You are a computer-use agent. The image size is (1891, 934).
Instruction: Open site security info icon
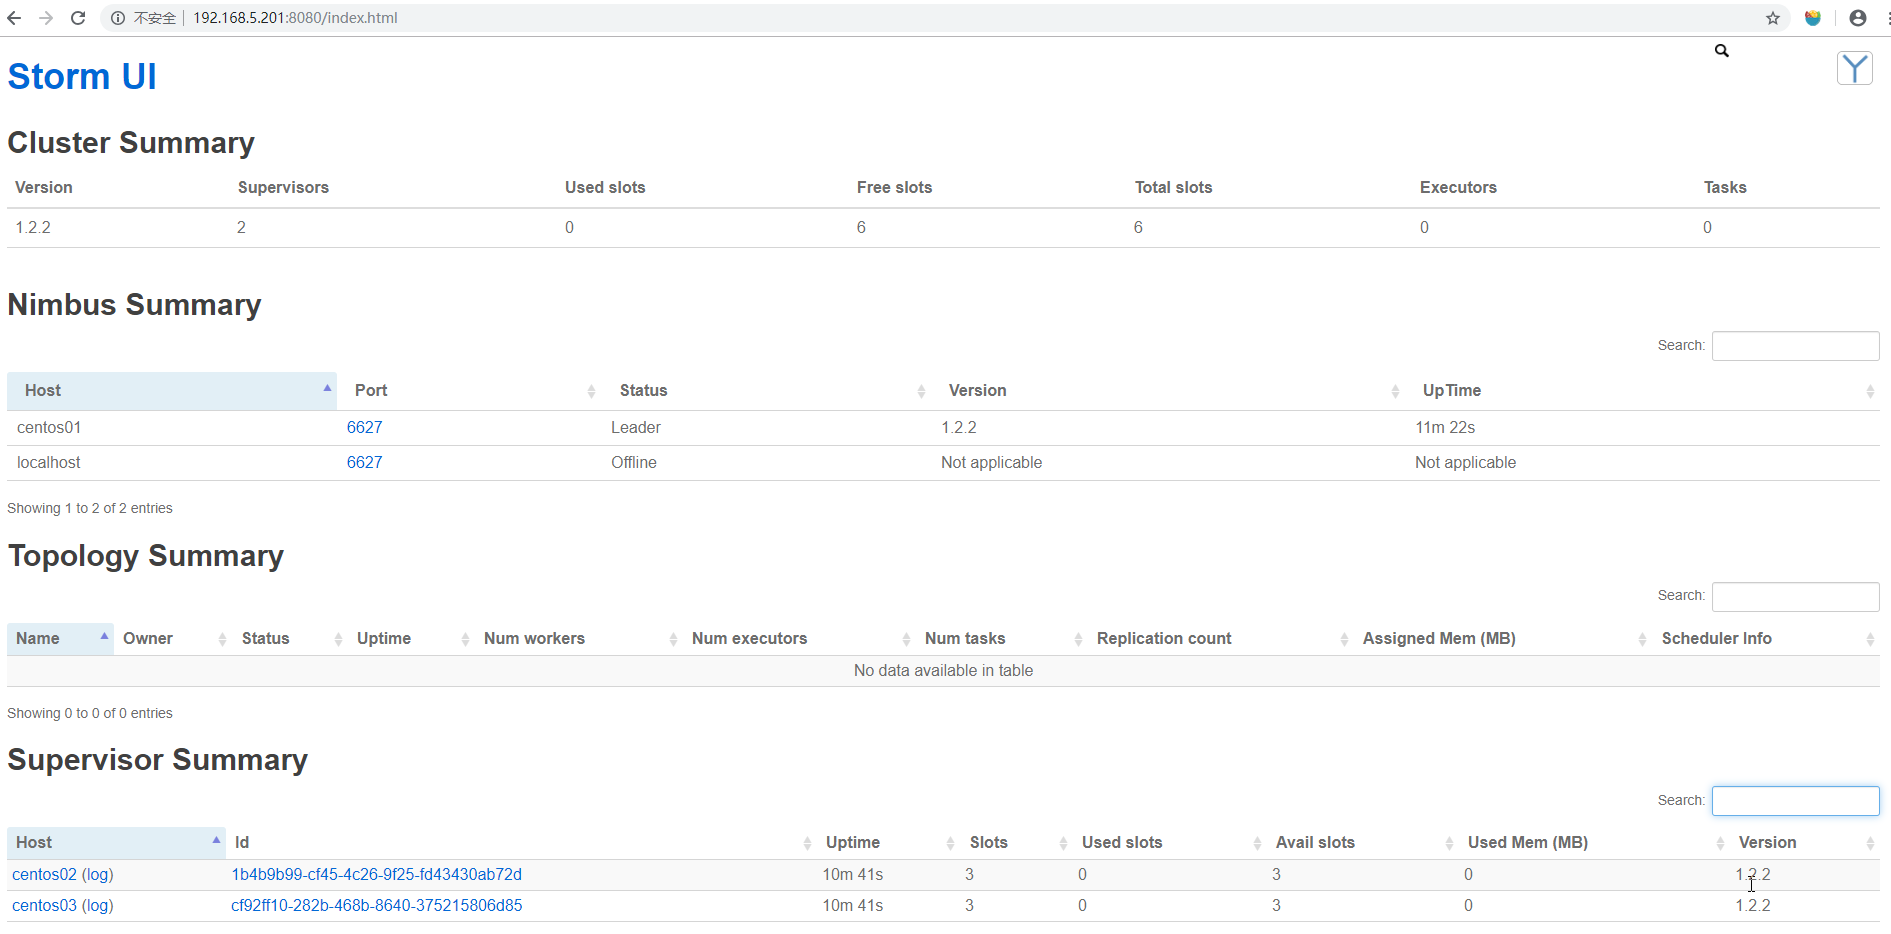(x=118, y=18)
